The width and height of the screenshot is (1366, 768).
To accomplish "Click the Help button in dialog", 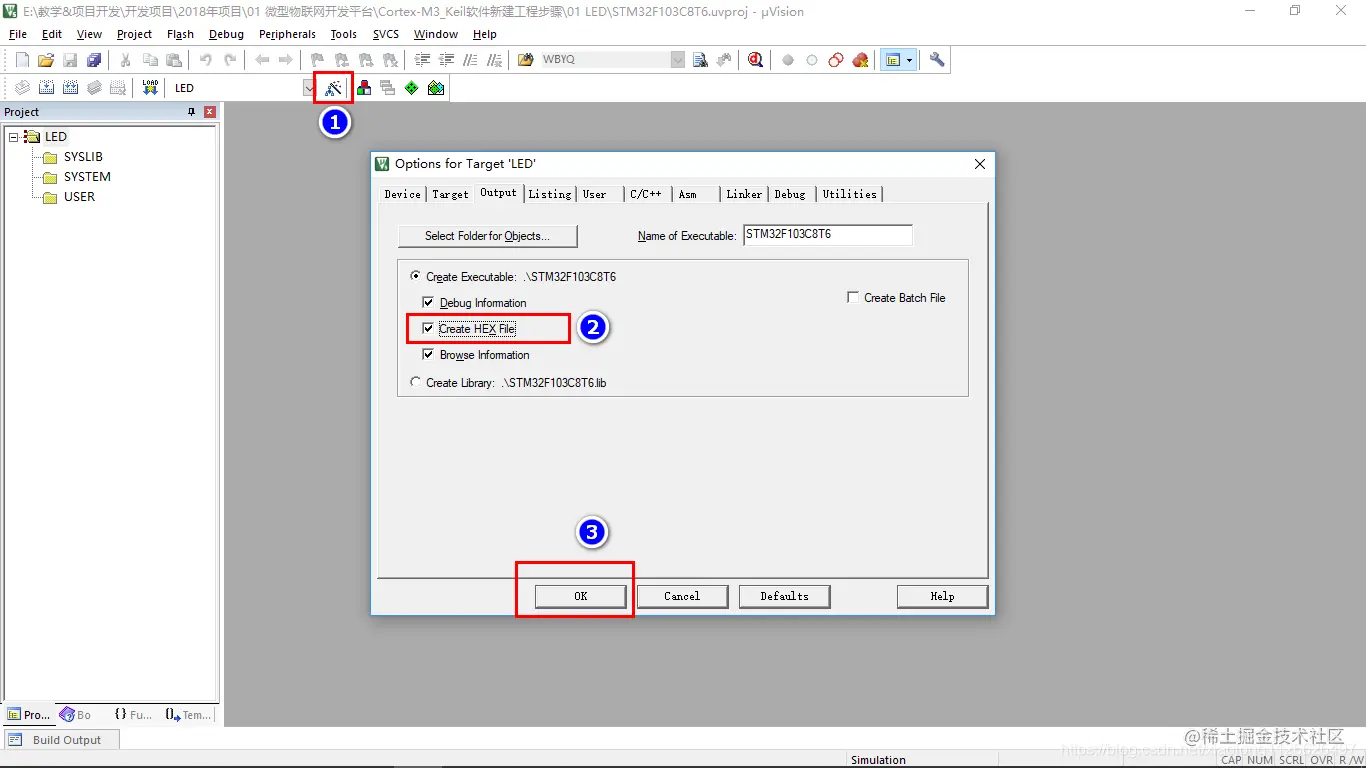I will click(x=943, y=596).
